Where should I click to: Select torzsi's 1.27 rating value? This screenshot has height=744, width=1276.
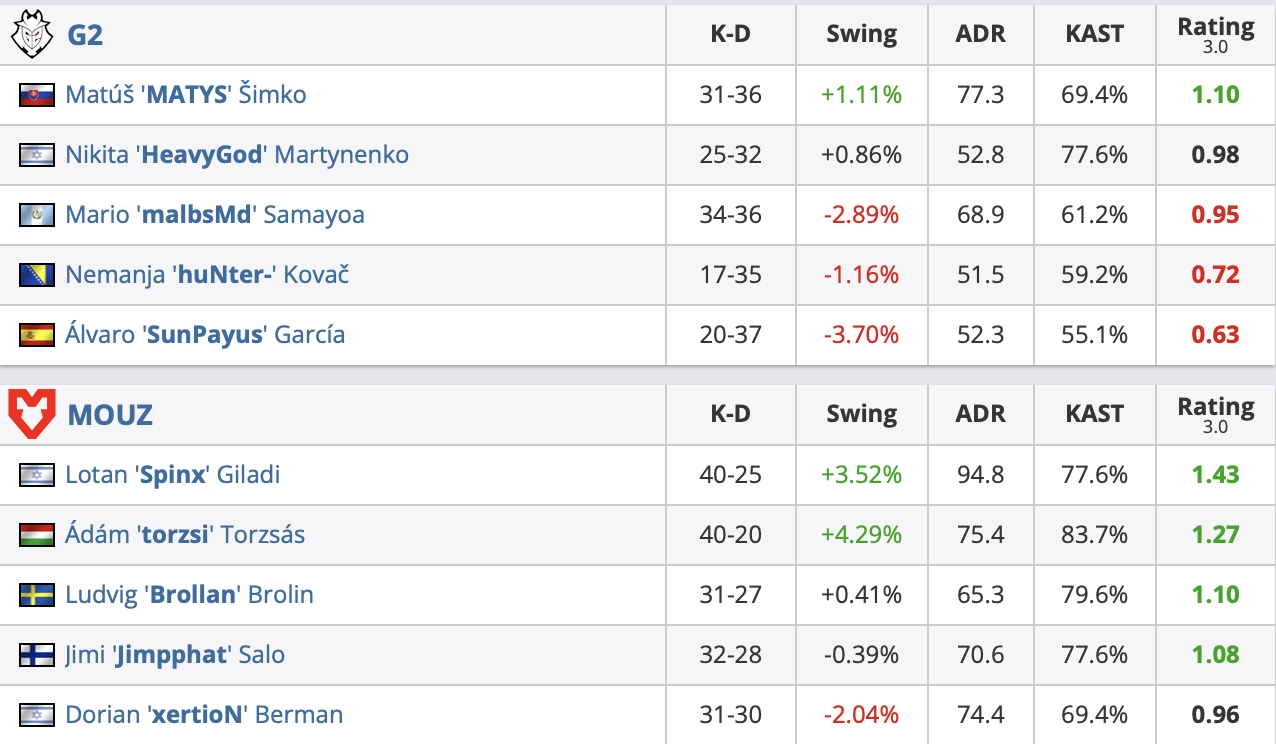click(x=1215, y=535)
